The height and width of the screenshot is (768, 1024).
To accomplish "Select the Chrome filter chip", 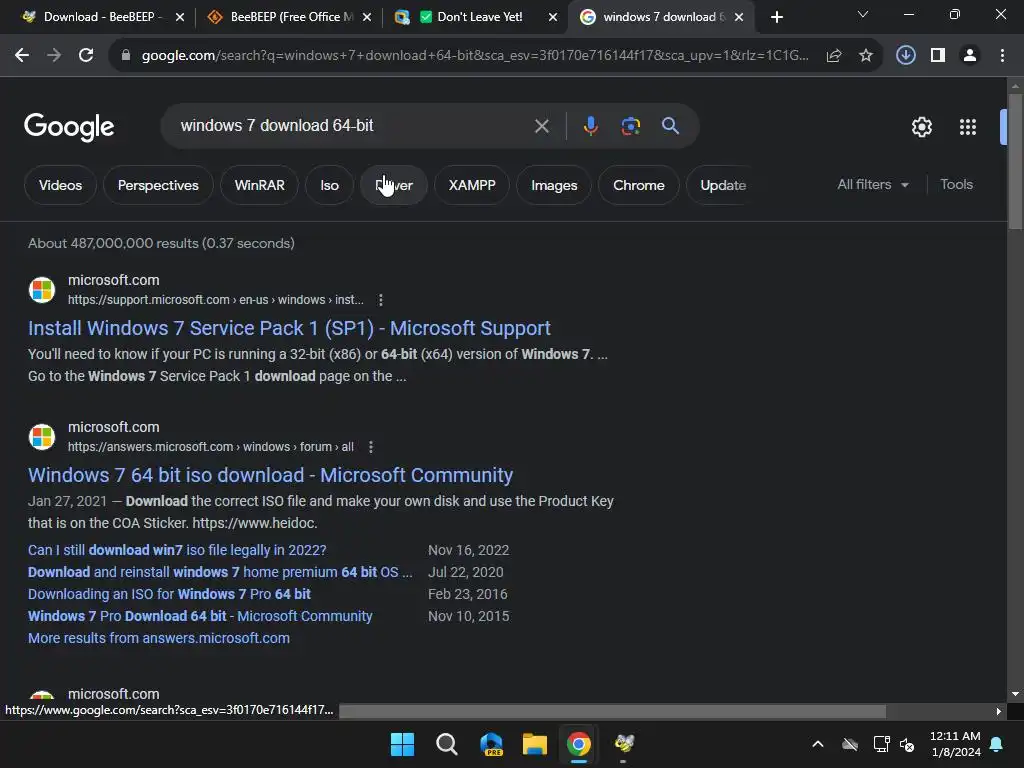I will click(x=639, y=185).
